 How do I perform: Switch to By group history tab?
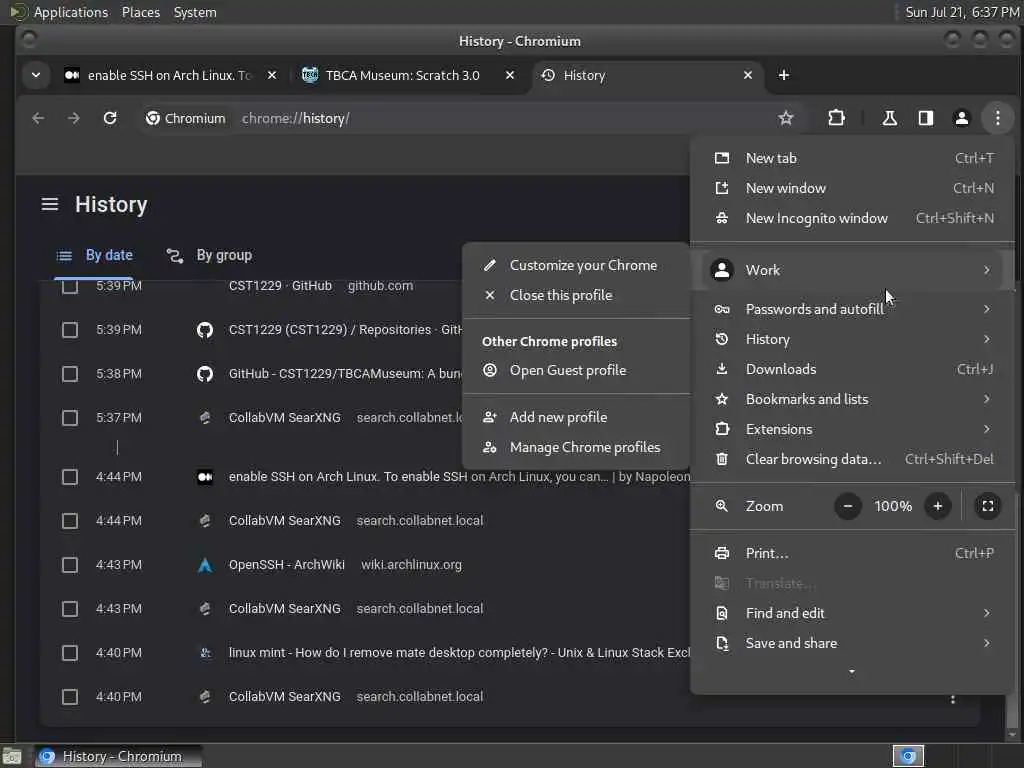pos(209,255)
